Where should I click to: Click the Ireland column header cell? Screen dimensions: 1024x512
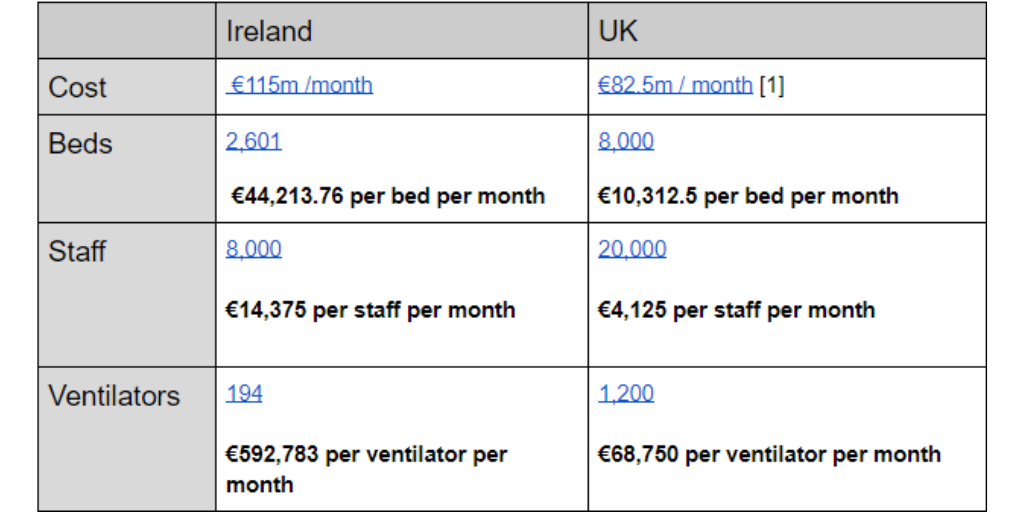269,32
